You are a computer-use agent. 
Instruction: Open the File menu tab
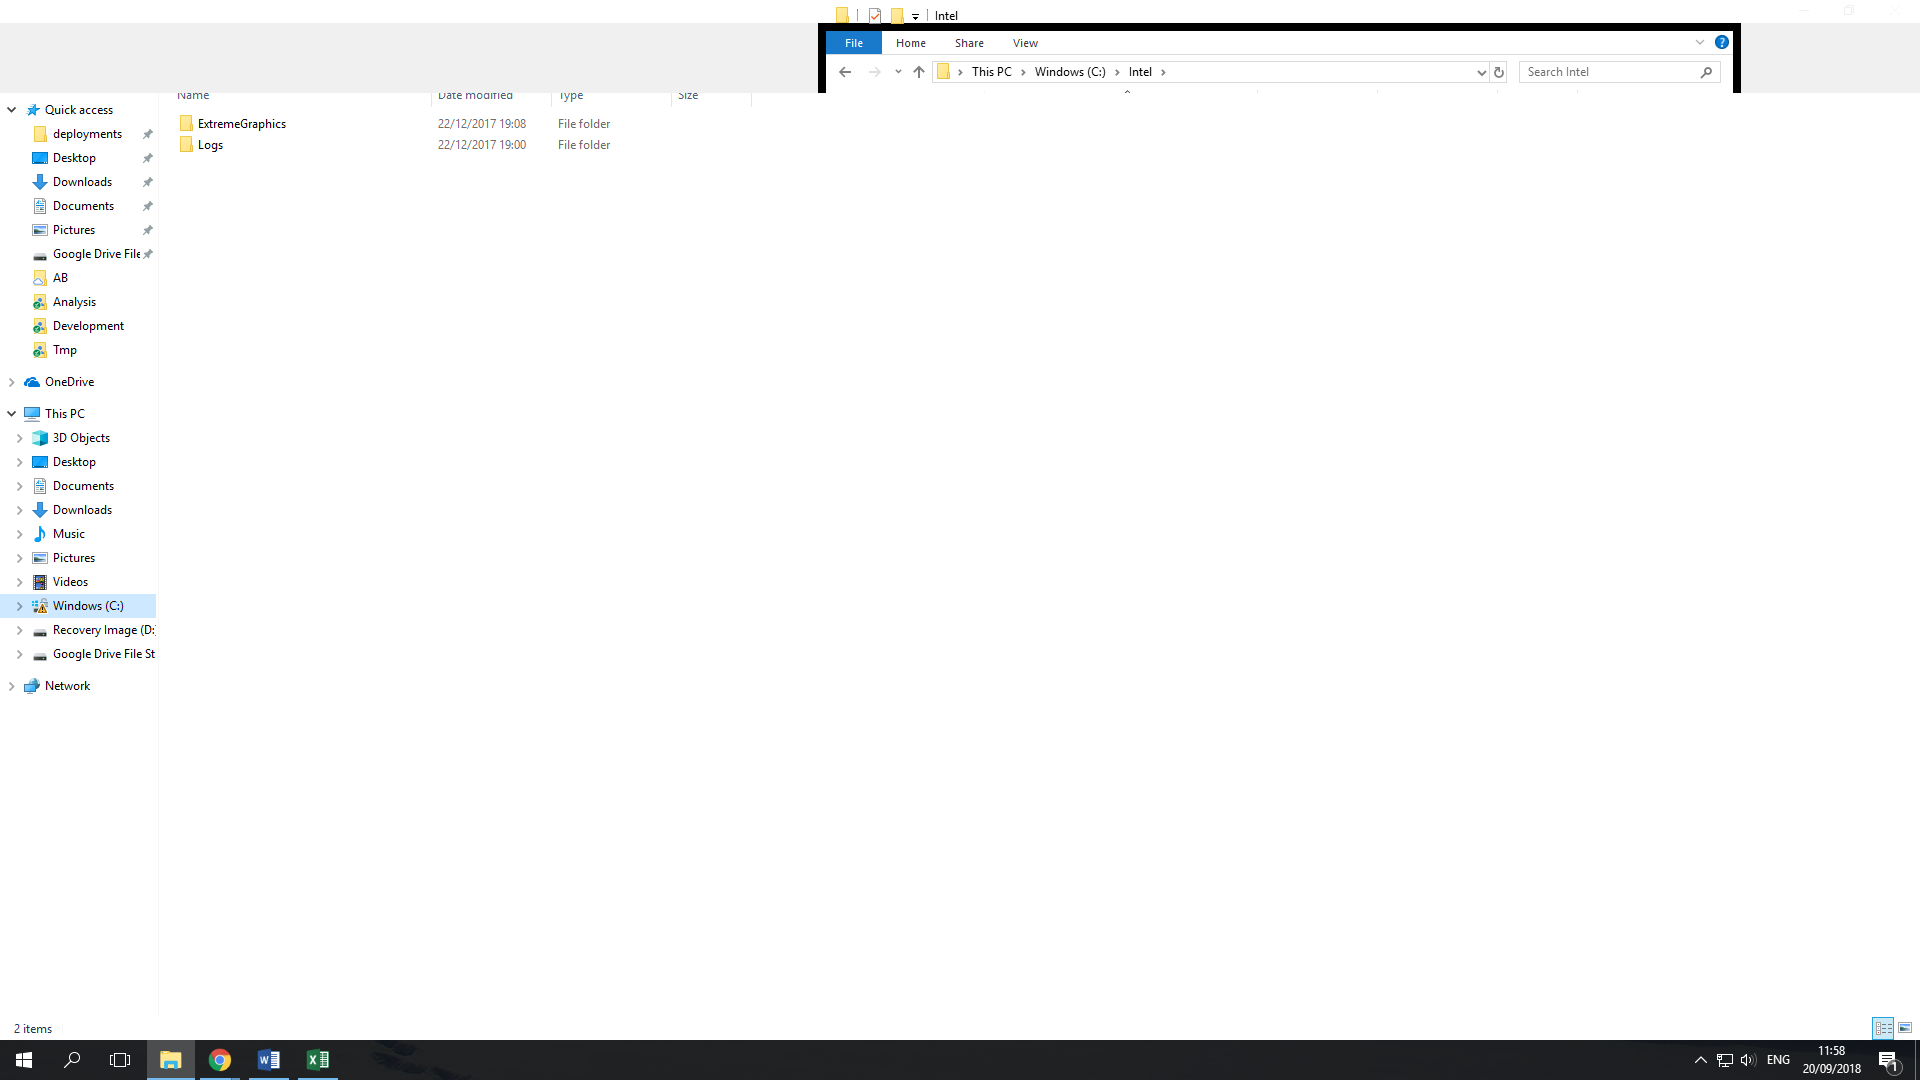click(x=853, y=43)
